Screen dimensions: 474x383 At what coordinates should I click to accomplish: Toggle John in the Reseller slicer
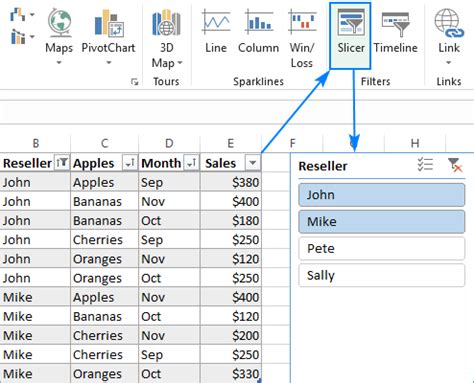click(382, 195)
